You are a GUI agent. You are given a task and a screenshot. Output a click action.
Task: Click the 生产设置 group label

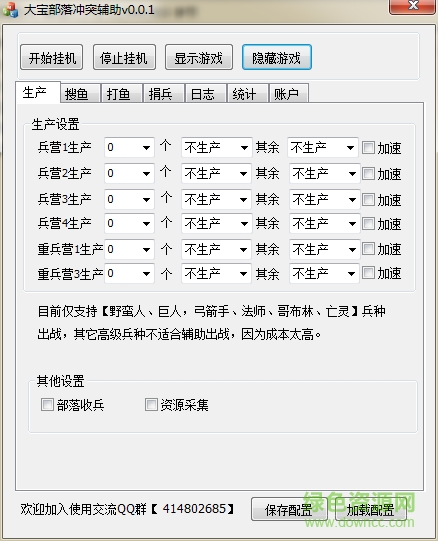click(55, 124)
